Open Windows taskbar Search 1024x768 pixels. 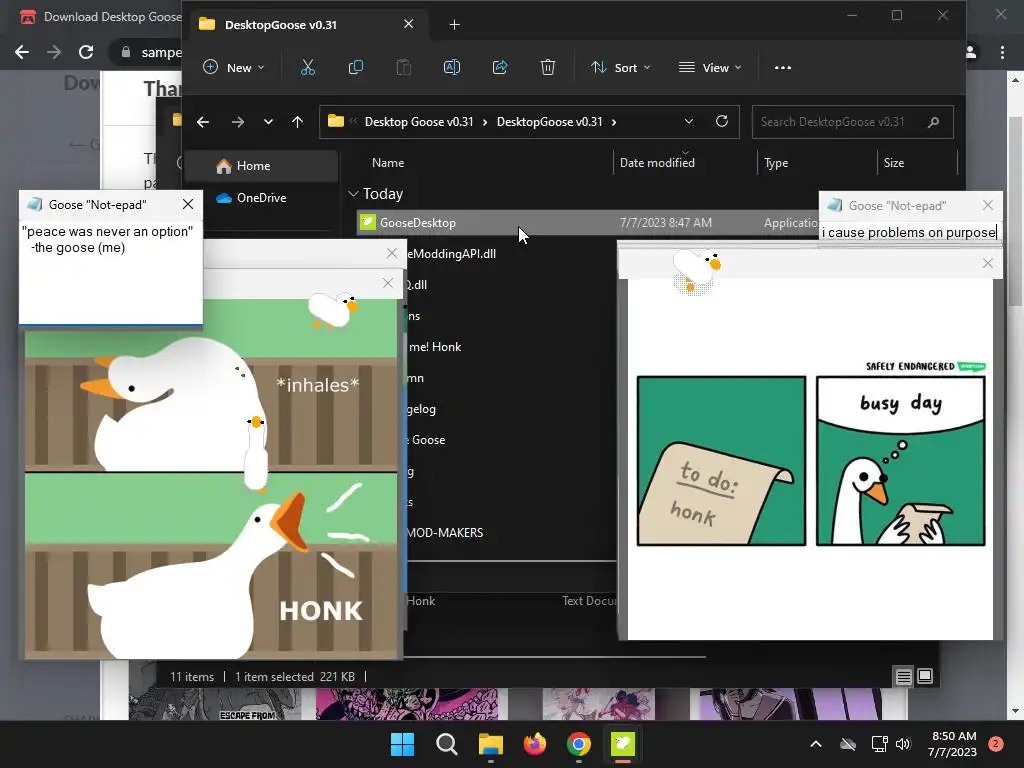pyautogui.click(x=447, y=744)
